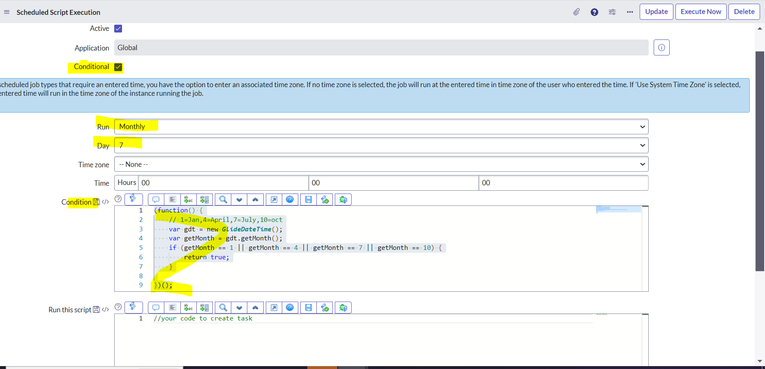
Task: Click the return true line in Condition script
Action: coord(206,257)
